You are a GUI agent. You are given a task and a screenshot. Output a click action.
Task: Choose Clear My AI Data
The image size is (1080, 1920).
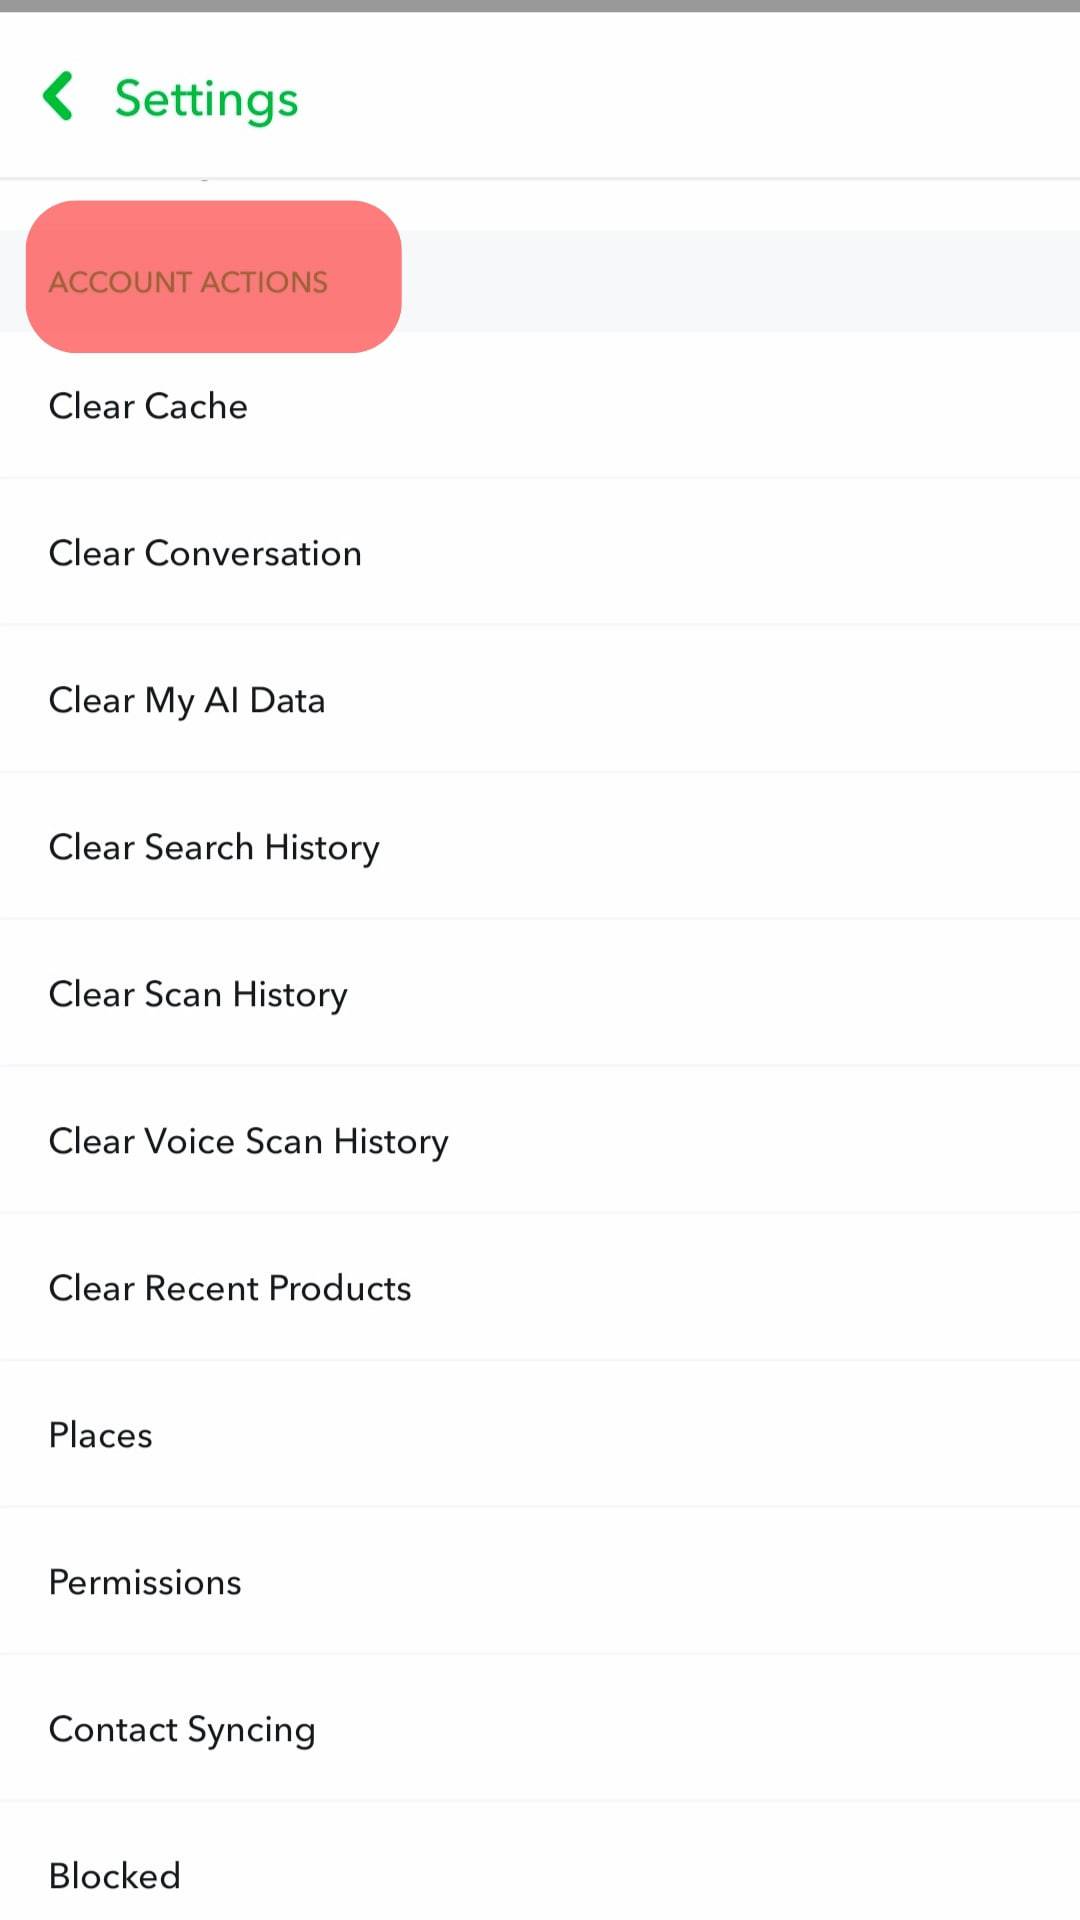click(187, 700)
